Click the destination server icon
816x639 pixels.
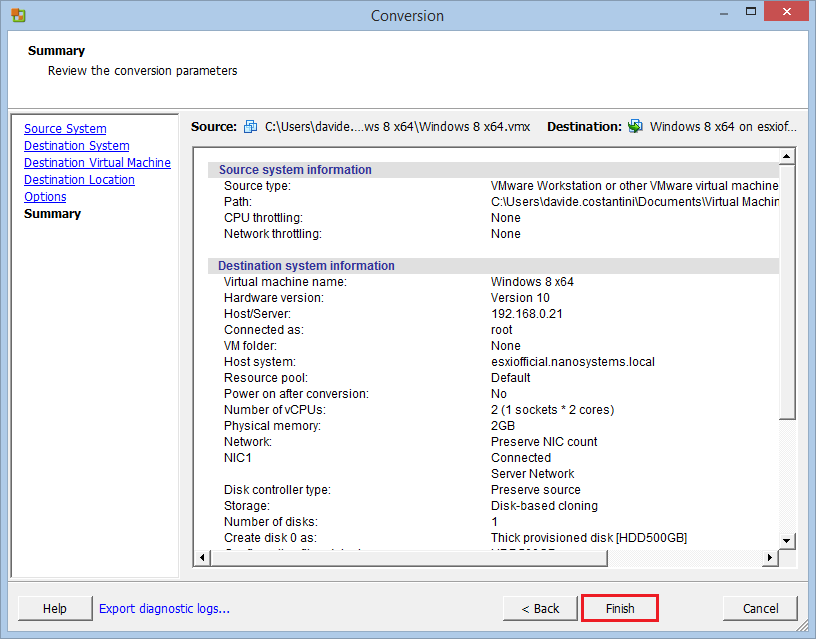coord(635,126)
